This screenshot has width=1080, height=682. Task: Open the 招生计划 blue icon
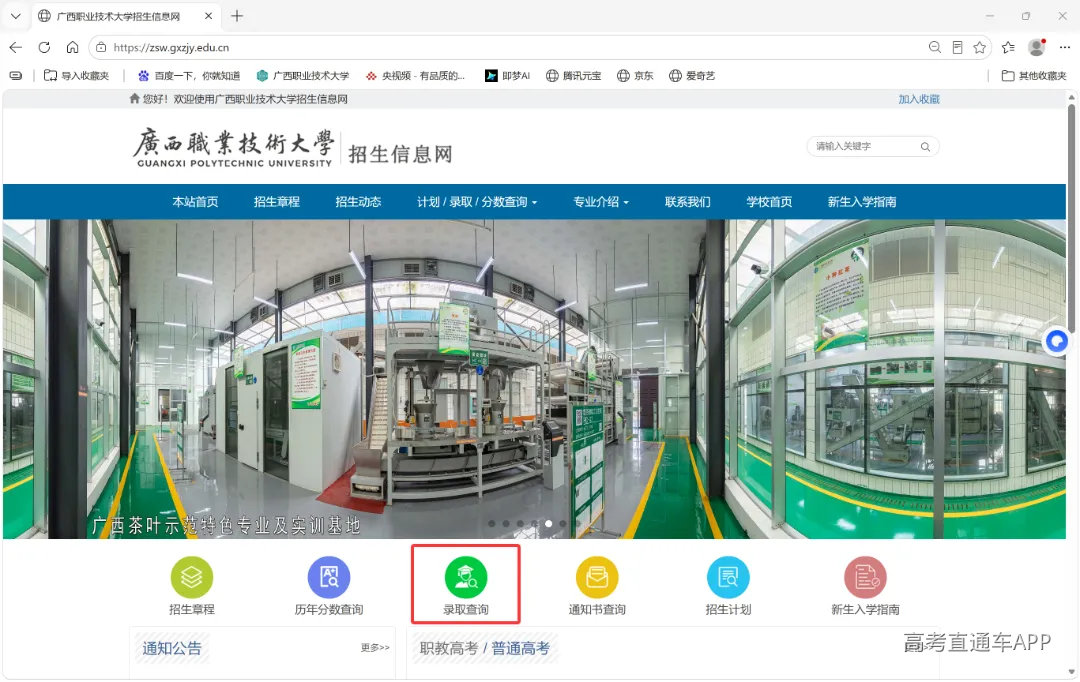[728, 577]
